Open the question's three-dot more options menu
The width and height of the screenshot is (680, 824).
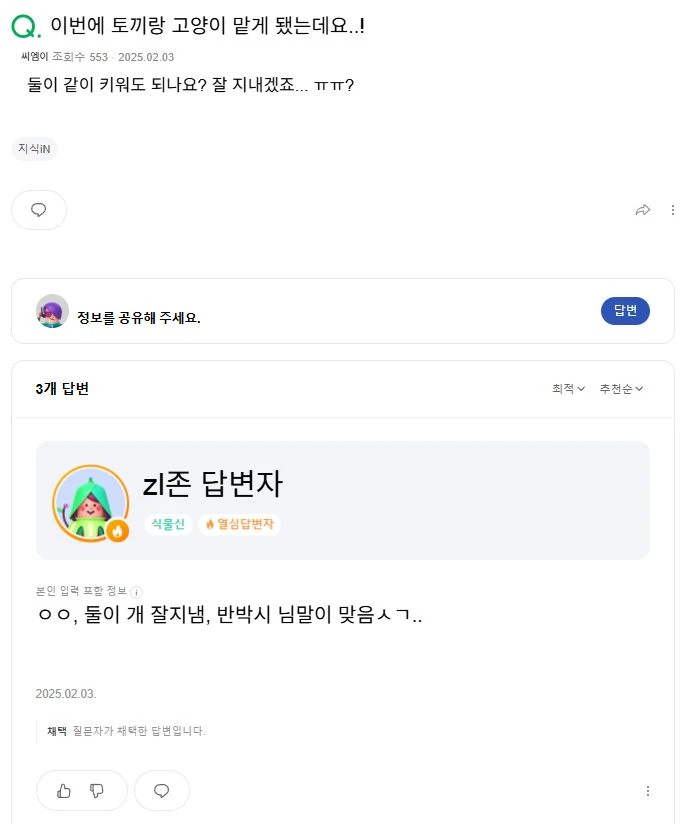pos(673,210)
